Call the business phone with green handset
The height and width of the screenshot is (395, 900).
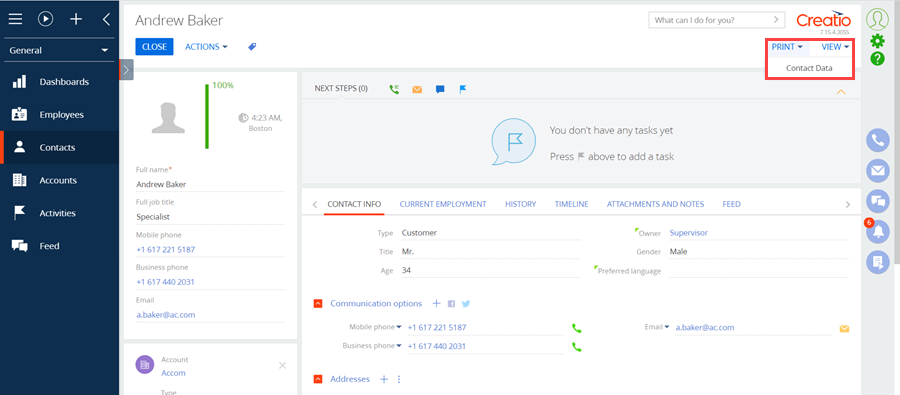point(576,346)
